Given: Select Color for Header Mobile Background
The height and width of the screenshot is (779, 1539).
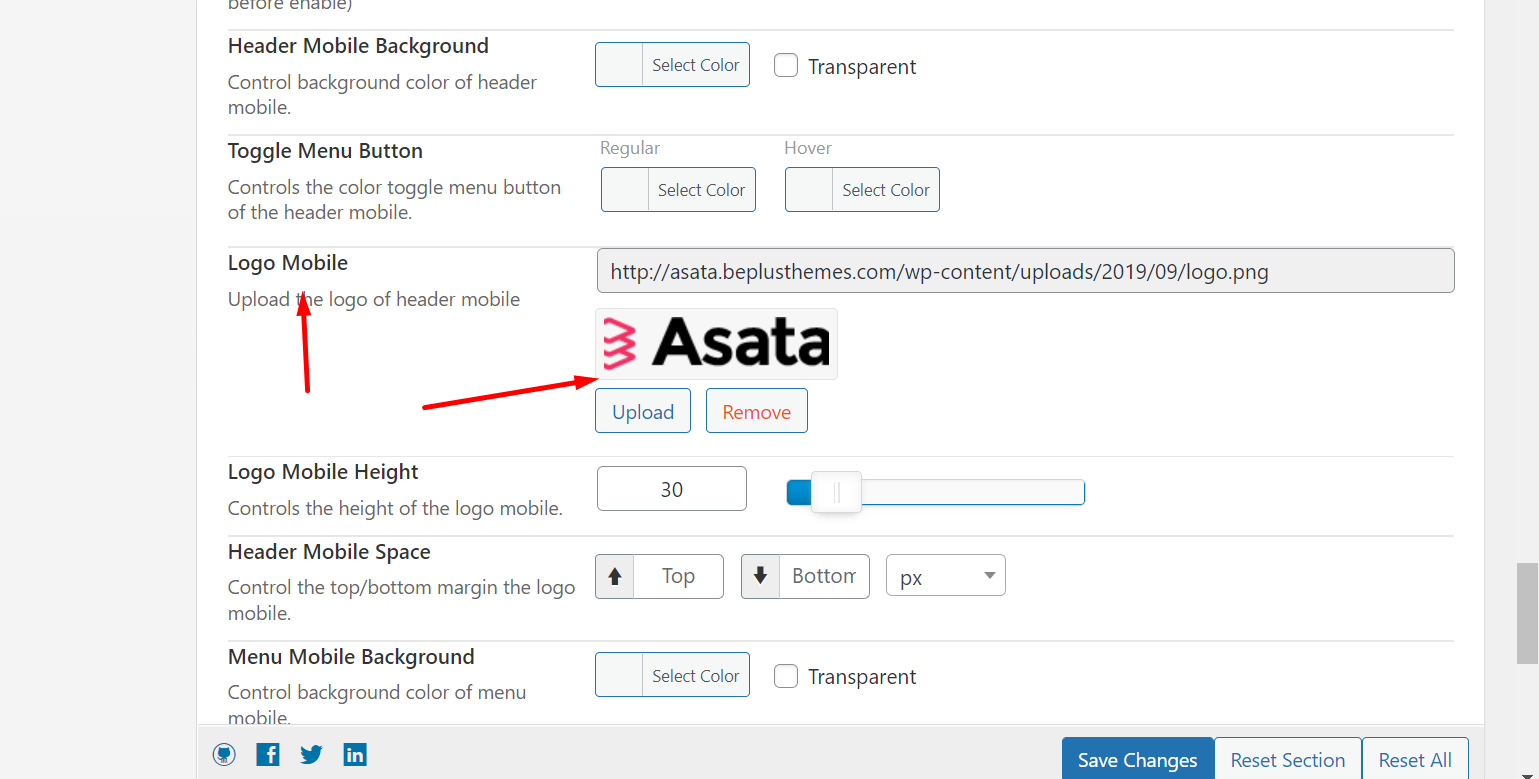Looking at the screenshot, I should click(672, 65).
